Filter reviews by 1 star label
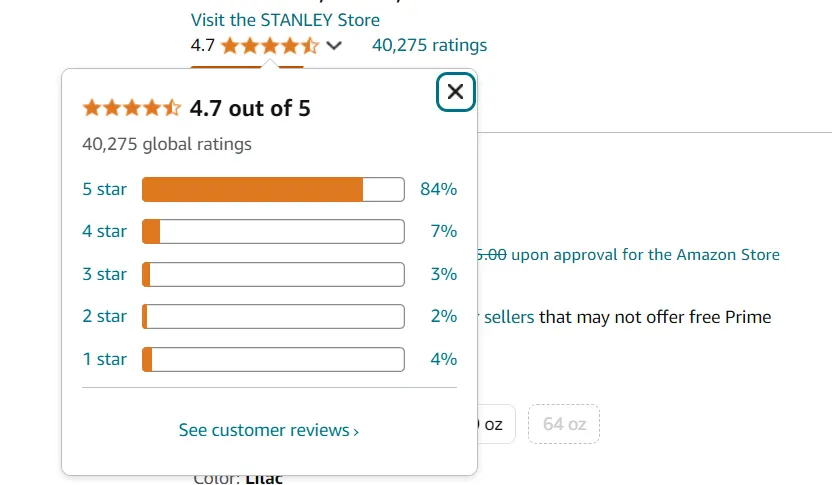The image size is (836, 485). [104, 359]
